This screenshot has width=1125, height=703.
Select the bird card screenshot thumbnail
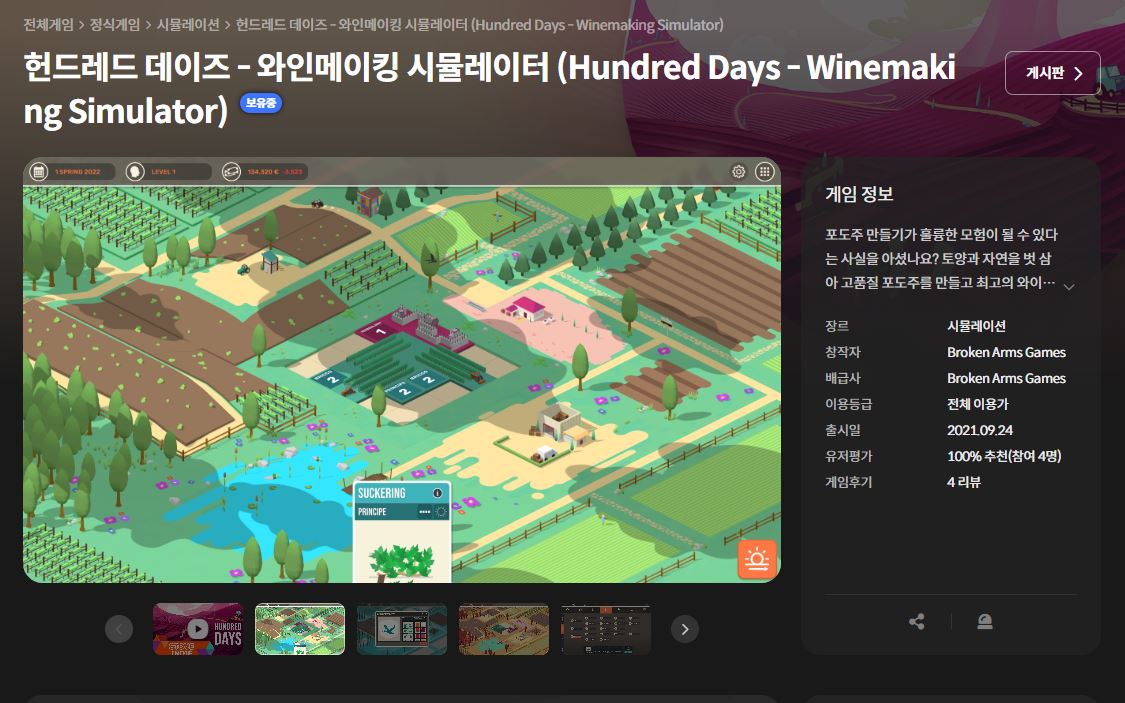pyautogui.click(x=402, y=629)
